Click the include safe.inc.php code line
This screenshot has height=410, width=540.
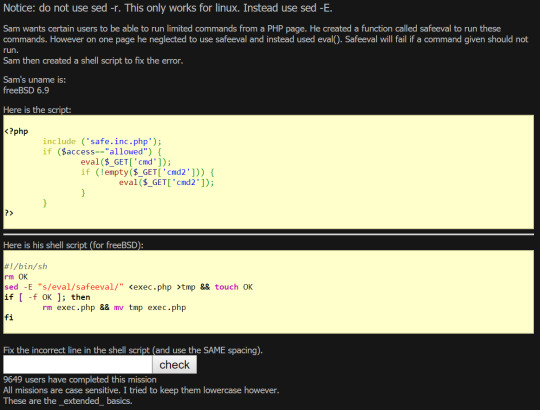pos(102,141)
